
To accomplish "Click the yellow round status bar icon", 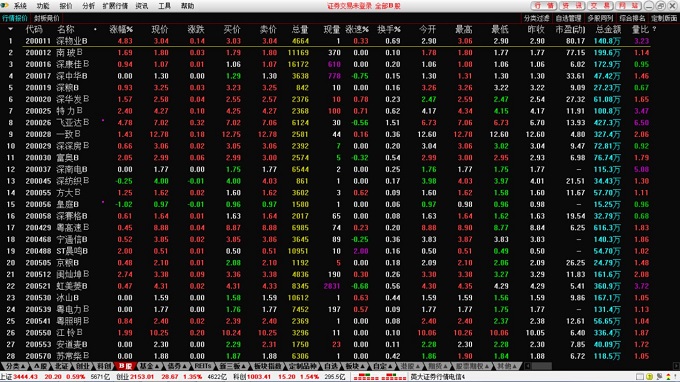I will (x=649, y=376).
